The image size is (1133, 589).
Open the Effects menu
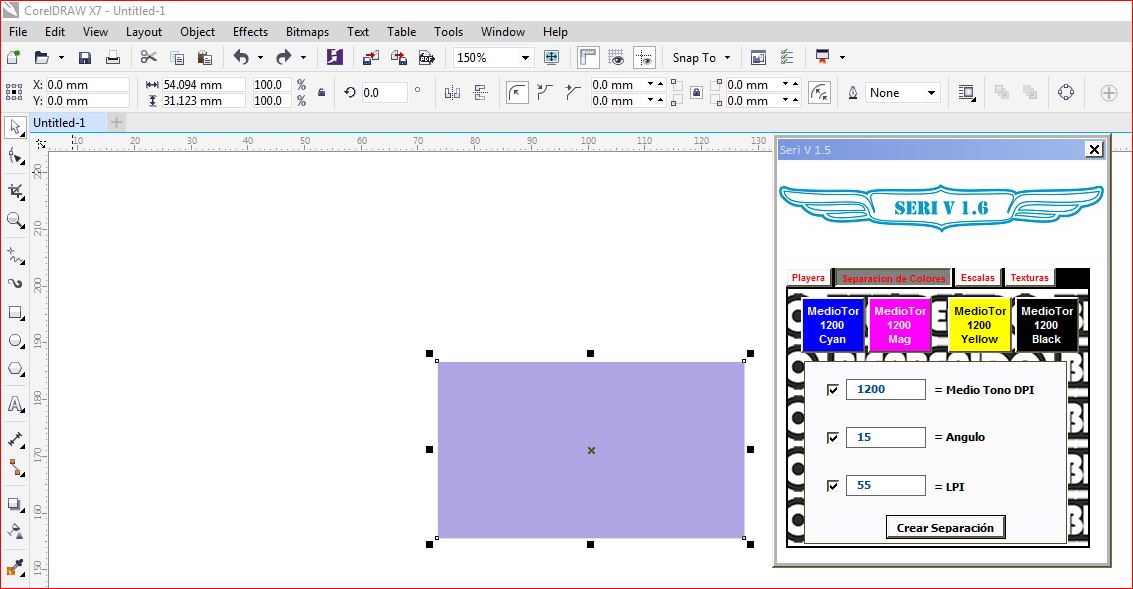250,32
